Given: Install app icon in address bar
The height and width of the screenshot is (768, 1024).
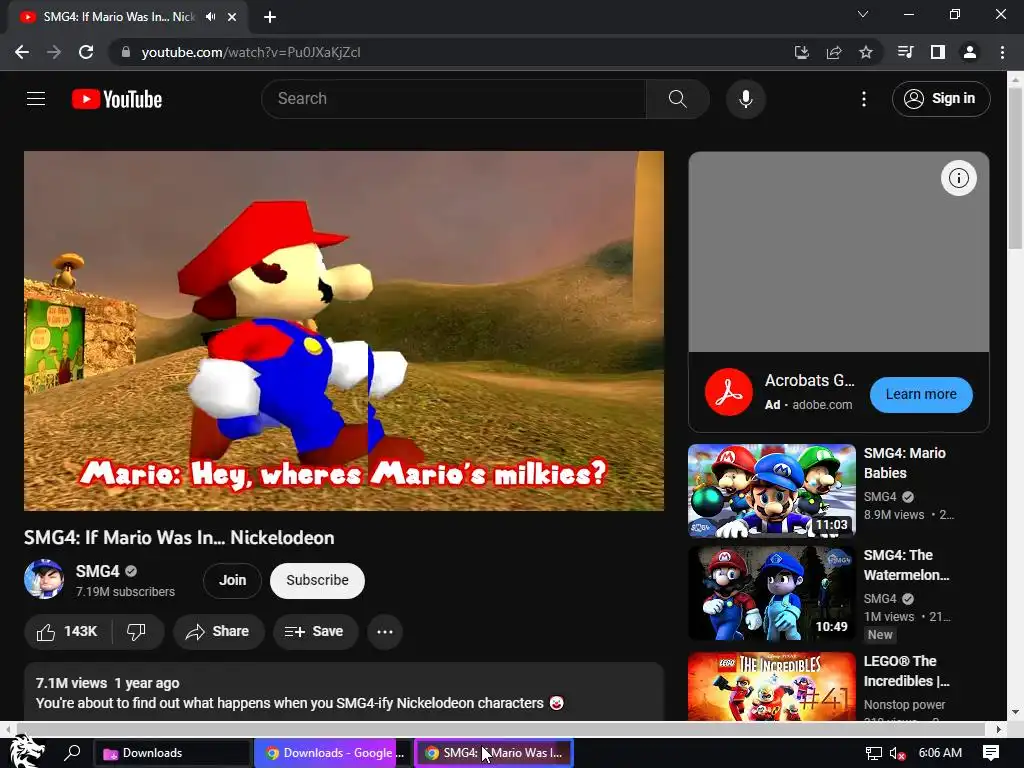Looking at the screenshot, I should pos(801,52).
